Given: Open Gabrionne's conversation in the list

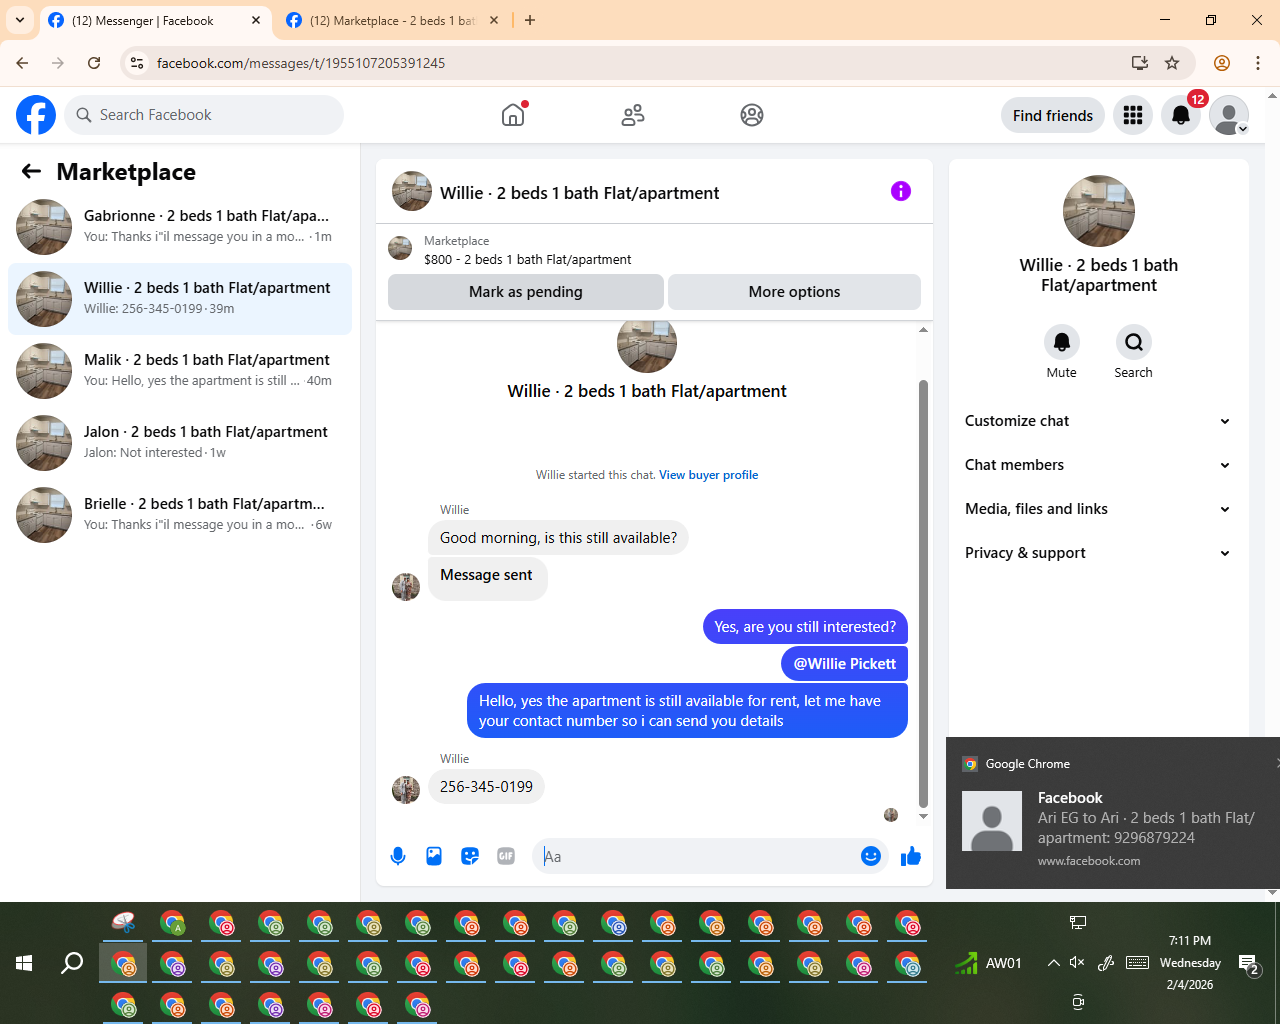Looking at the screenshot, I should click(180, 227).
